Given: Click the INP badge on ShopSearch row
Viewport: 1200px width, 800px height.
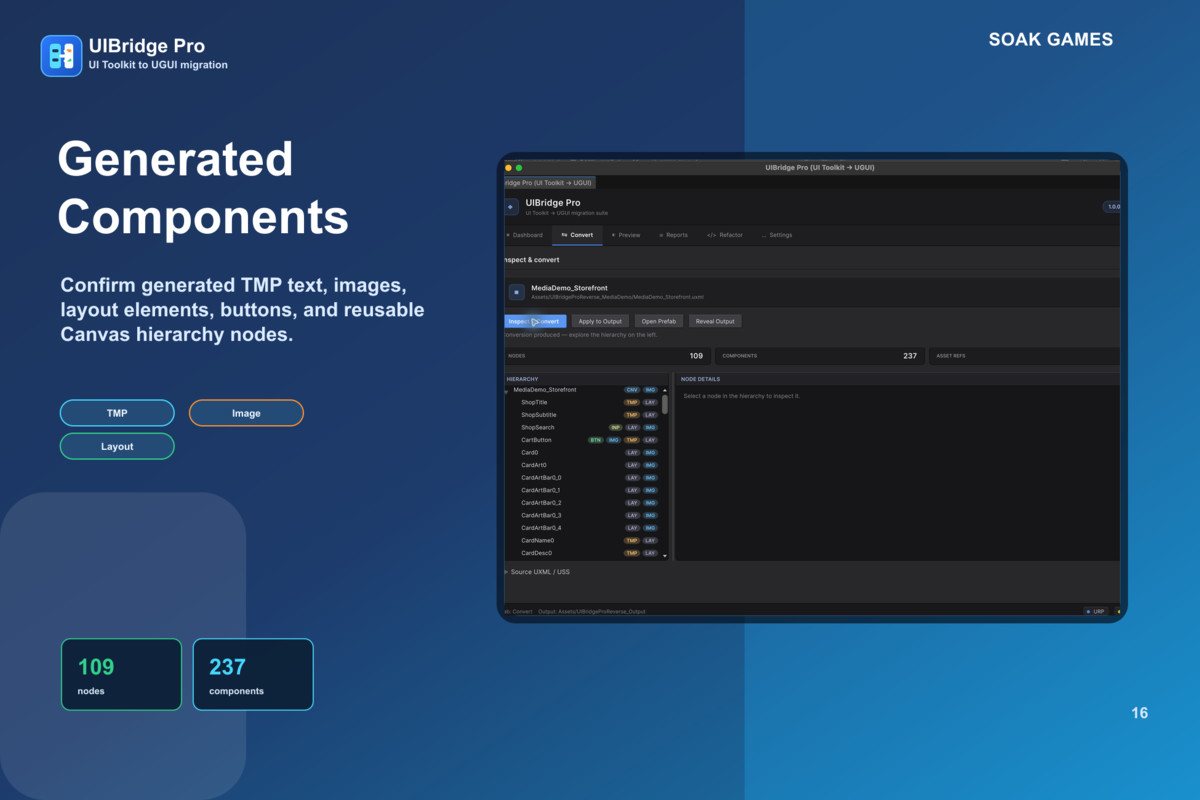Looking at the screenshot, I should [616, 427].
